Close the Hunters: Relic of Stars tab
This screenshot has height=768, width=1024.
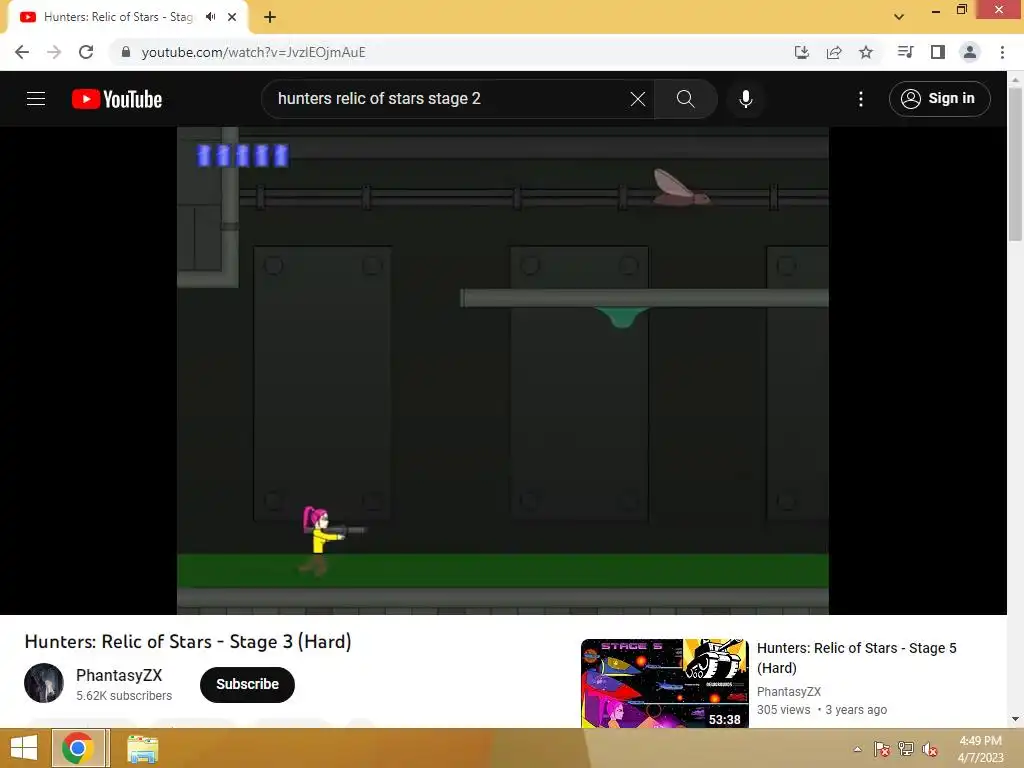[232, 17]
